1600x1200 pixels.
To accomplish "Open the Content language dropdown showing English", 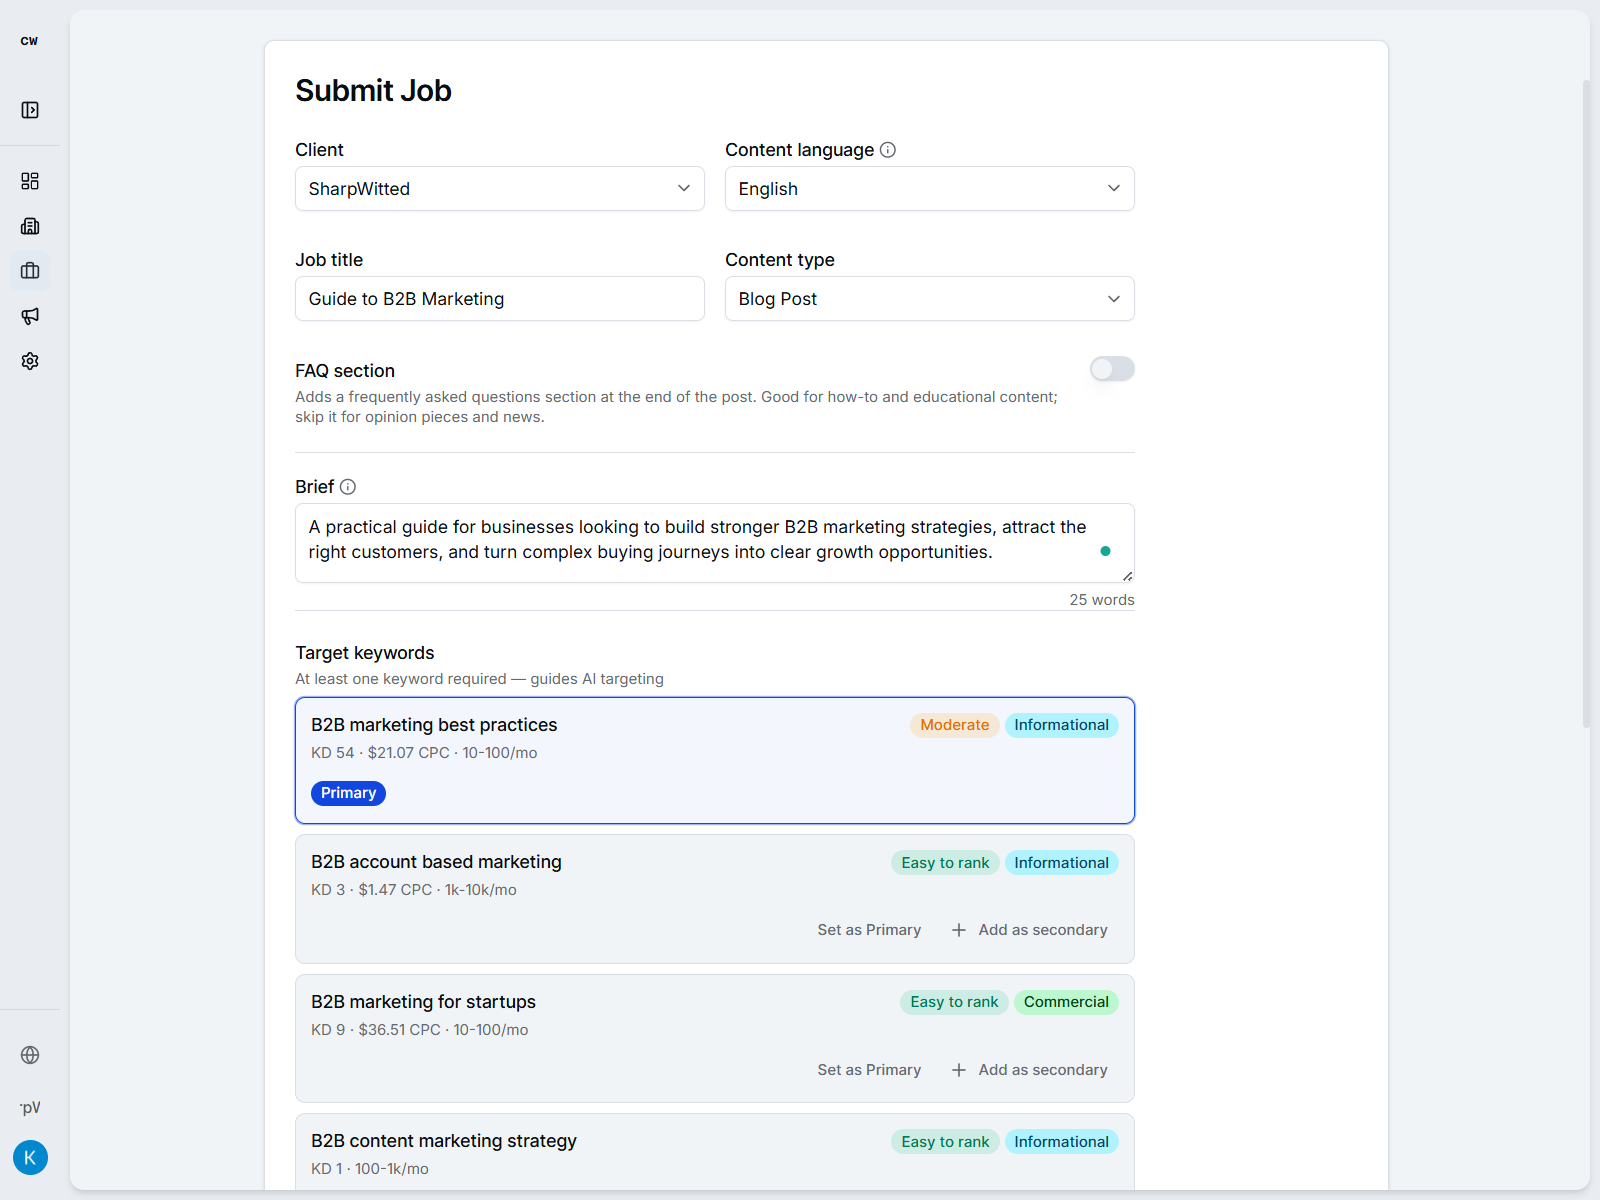I will point(930,189).
